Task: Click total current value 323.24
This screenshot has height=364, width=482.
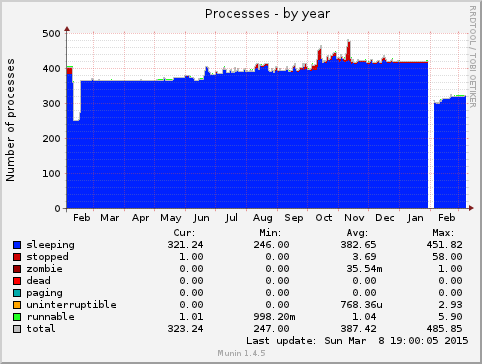Action: point(185,329)
